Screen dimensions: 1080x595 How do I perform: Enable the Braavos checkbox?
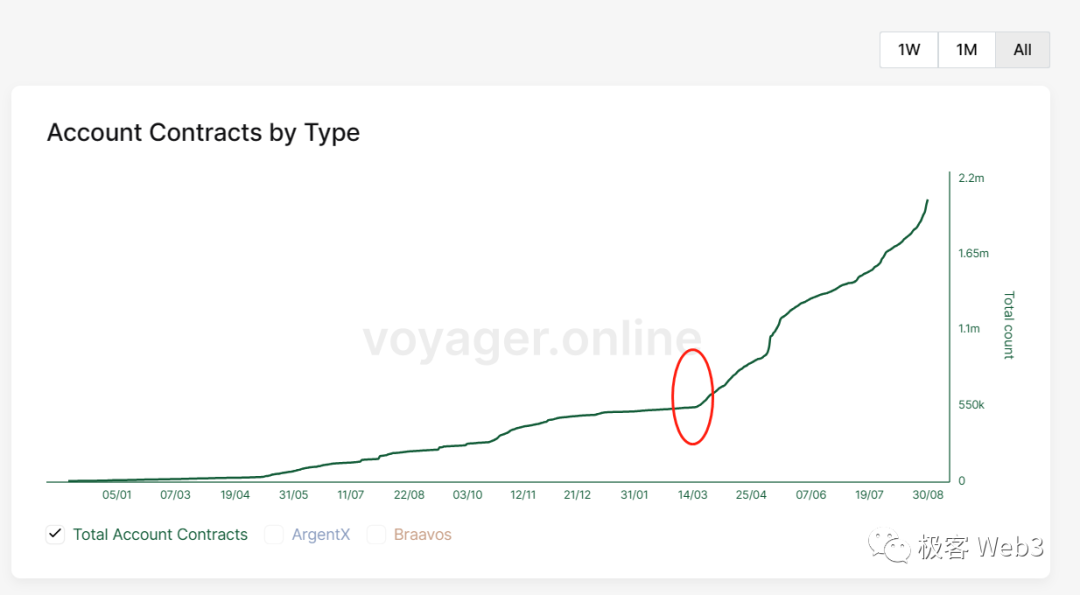coord(376,534)
